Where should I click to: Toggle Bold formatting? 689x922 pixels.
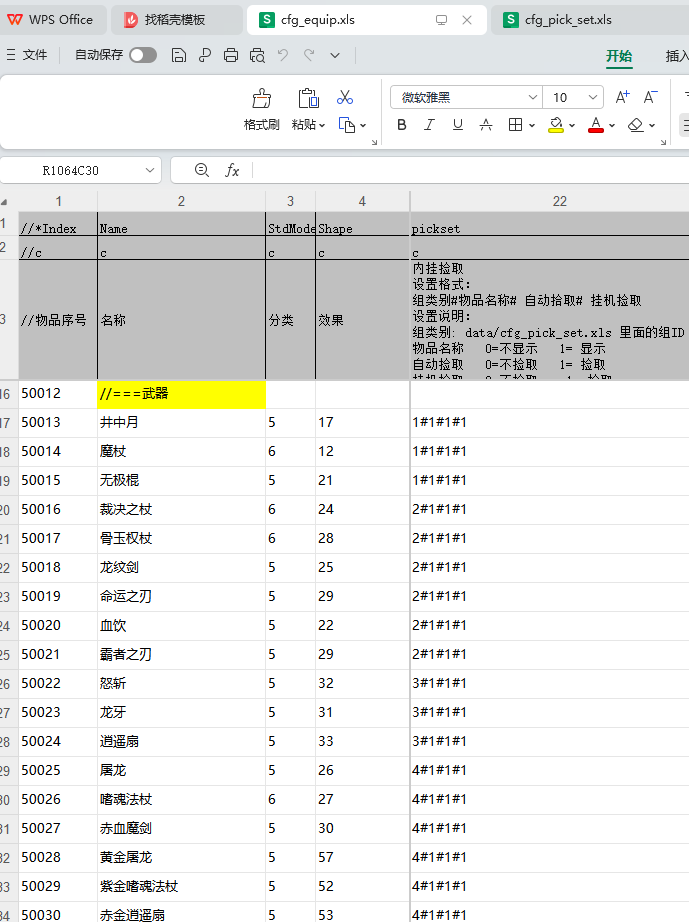[402, 125]
